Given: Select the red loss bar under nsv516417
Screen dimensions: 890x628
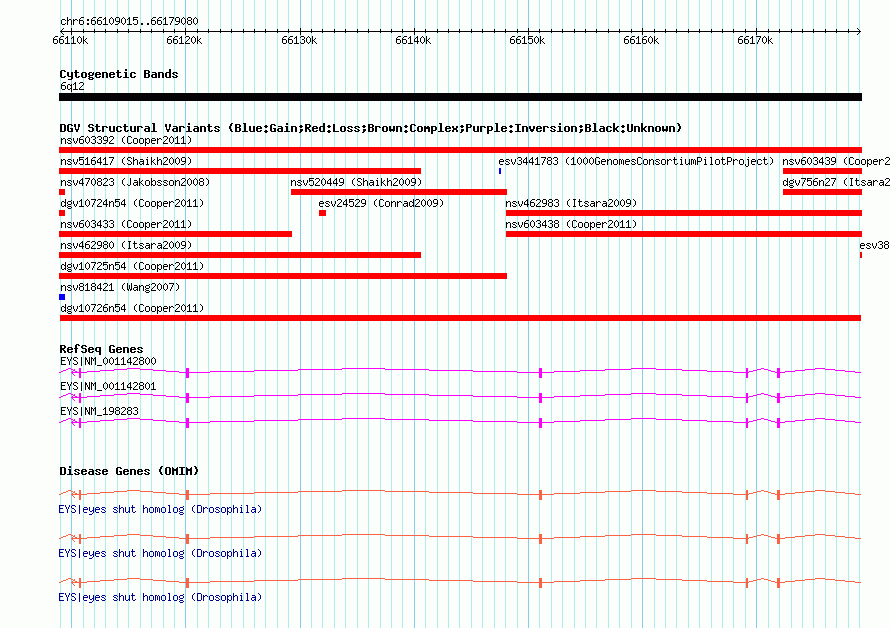Looking at the screenshot, I should point(240,171).
